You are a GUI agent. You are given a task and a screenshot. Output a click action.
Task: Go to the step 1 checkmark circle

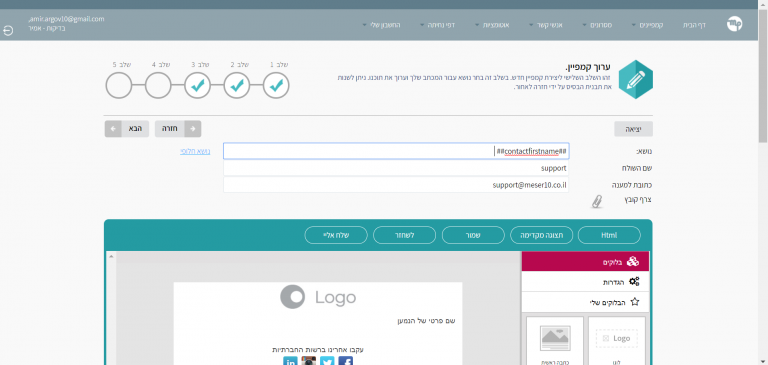(276, 86)
